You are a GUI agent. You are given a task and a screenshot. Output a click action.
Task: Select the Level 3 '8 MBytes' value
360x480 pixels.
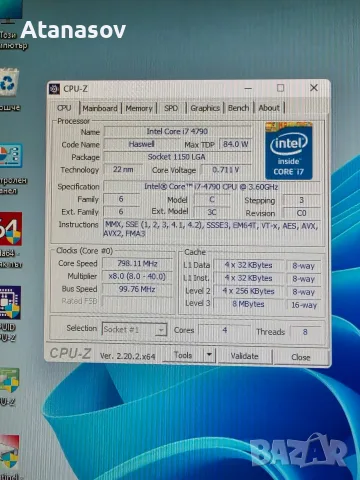coord(248,304)
